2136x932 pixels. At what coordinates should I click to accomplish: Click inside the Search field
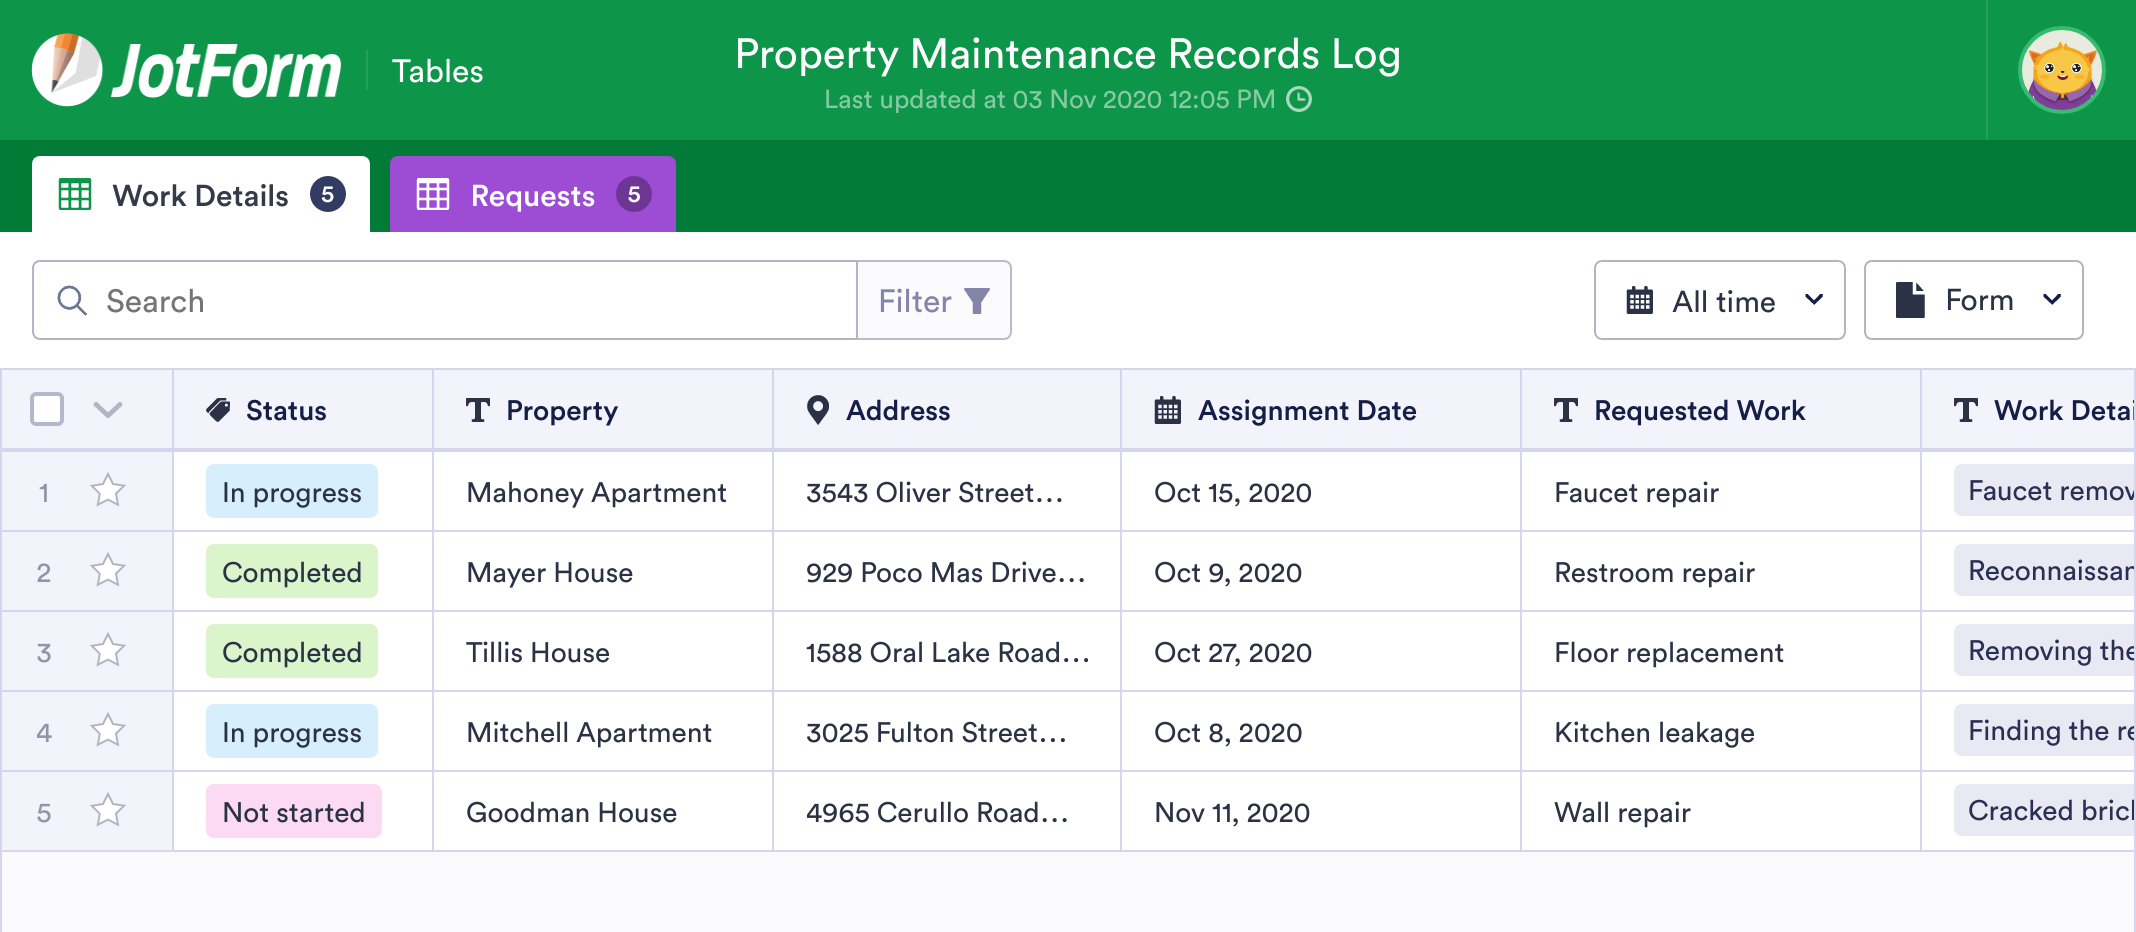(x=400, y=300)
